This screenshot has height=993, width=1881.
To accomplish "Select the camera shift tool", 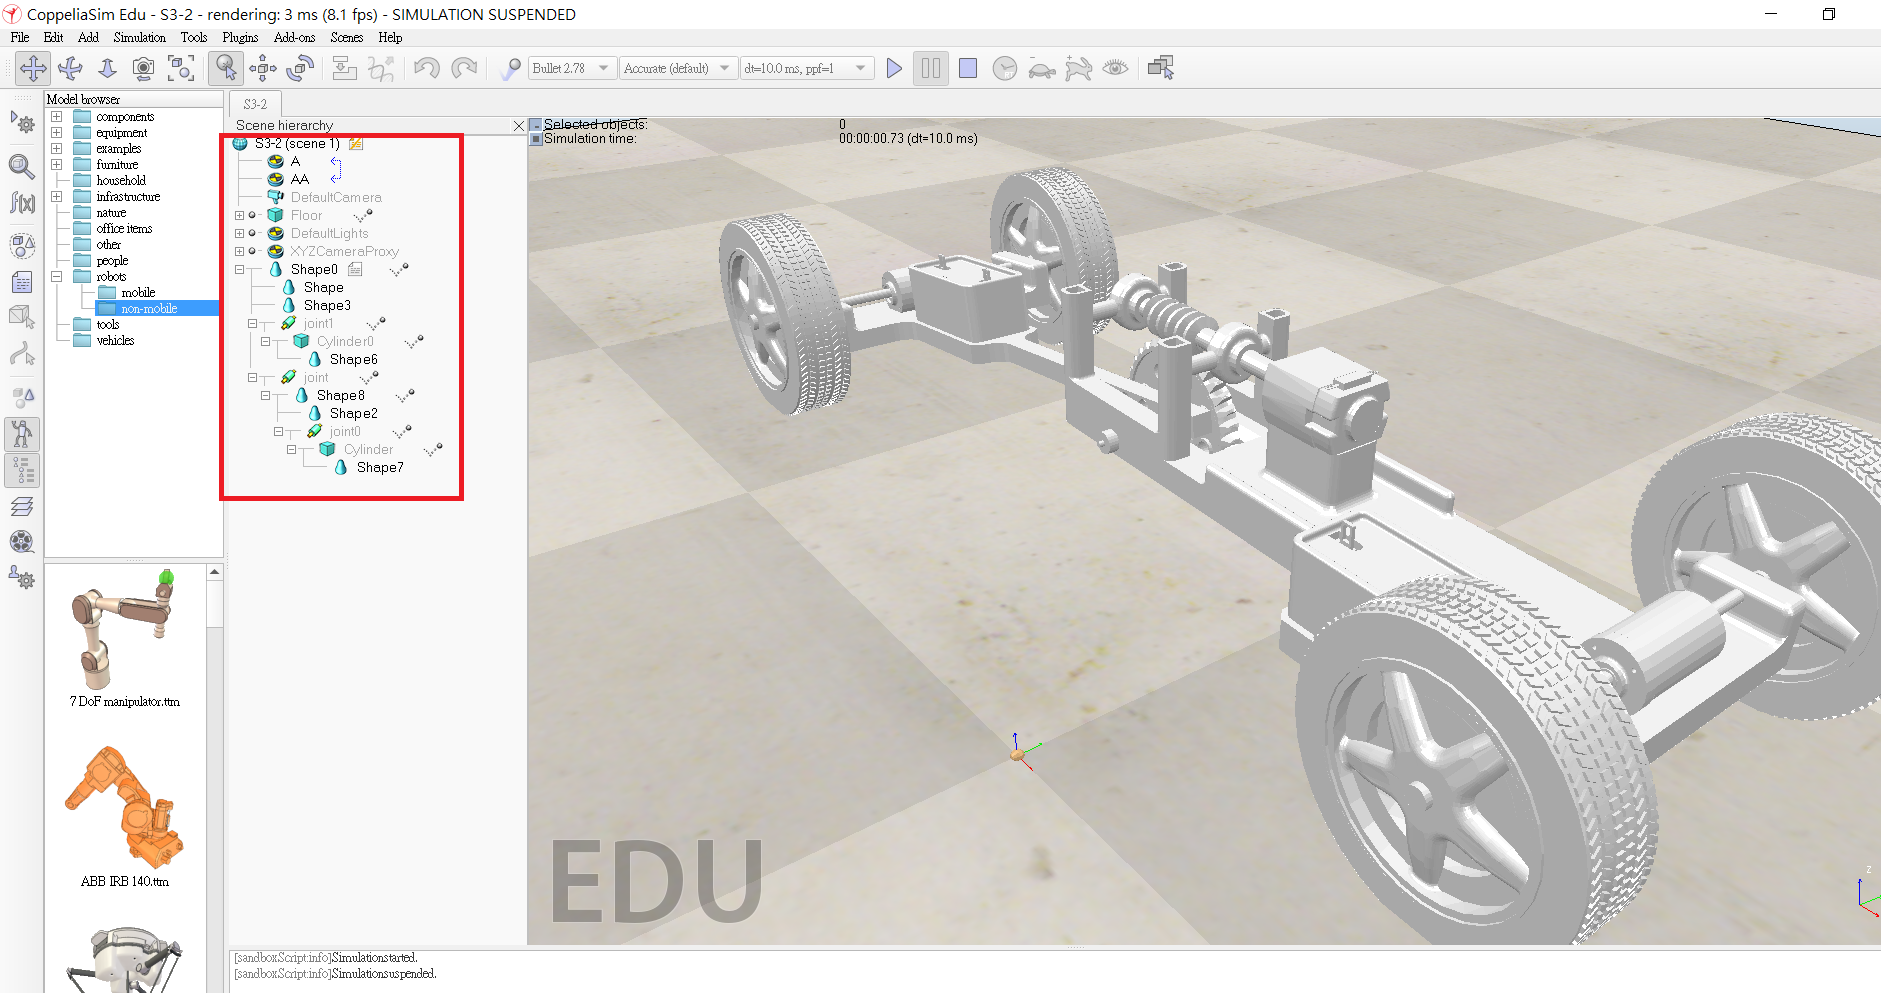I will pos(107,68).
